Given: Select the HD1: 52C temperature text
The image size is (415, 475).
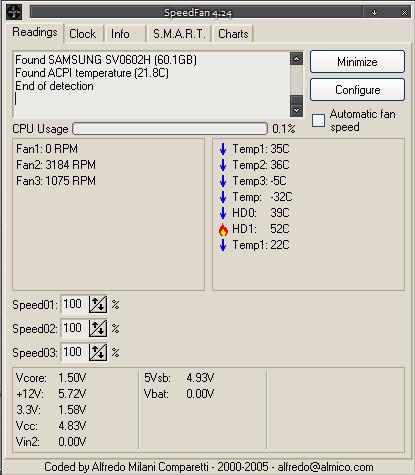Looking at the screenshot, I should pyautogui.click(x=261, y=229).
